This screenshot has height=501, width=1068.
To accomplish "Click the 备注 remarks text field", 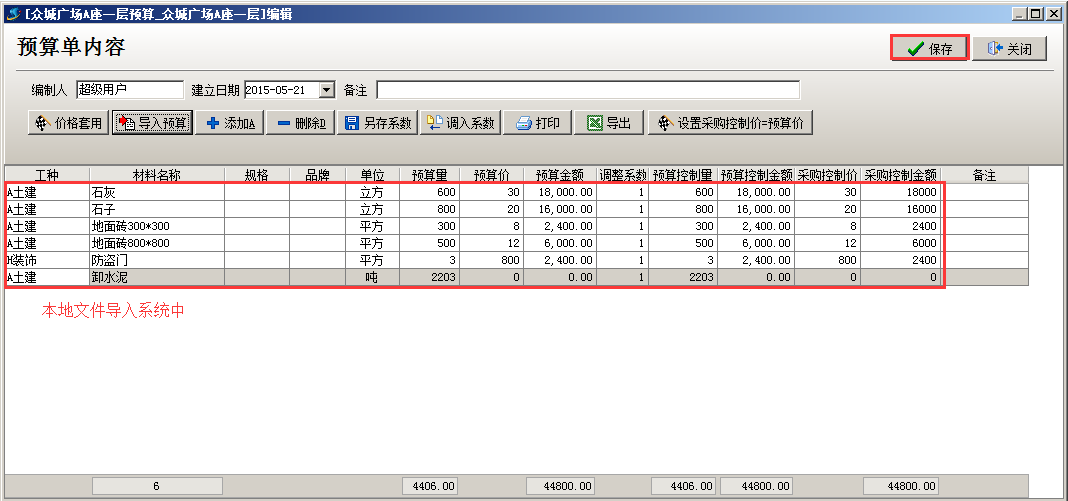I will click(587, 90).
